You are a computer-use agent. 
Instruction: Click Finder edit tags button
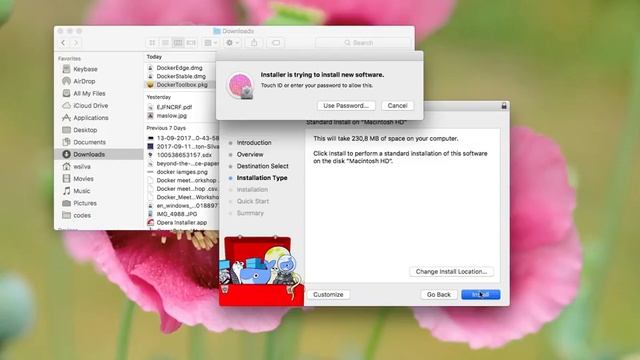point(276,42)
